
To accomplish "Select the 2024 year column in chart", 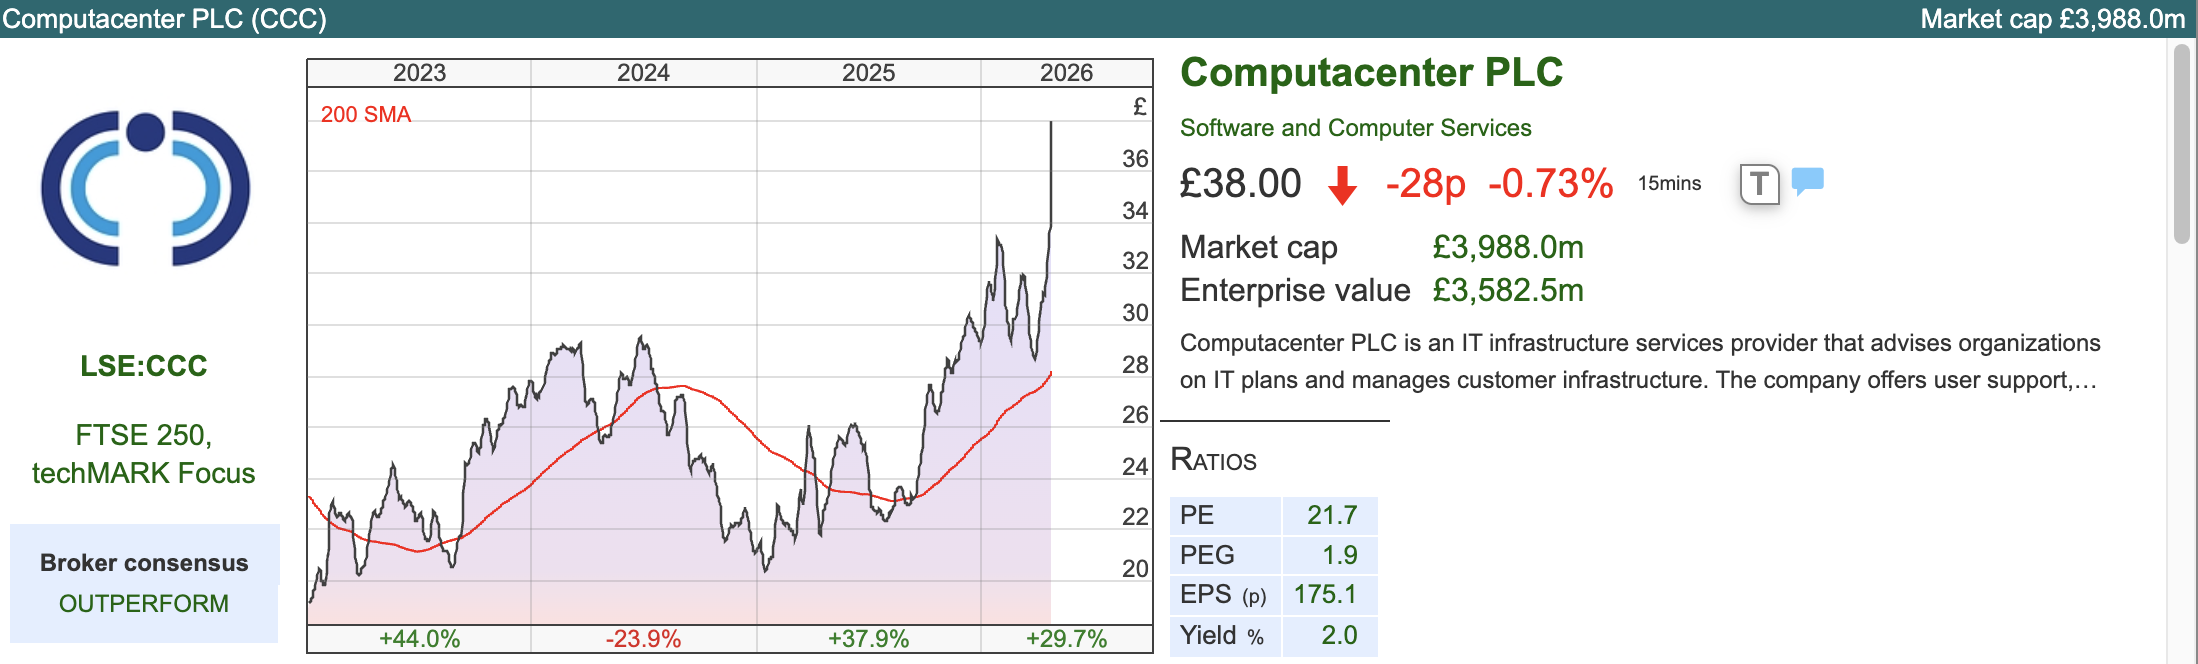I will coord(643,73).
